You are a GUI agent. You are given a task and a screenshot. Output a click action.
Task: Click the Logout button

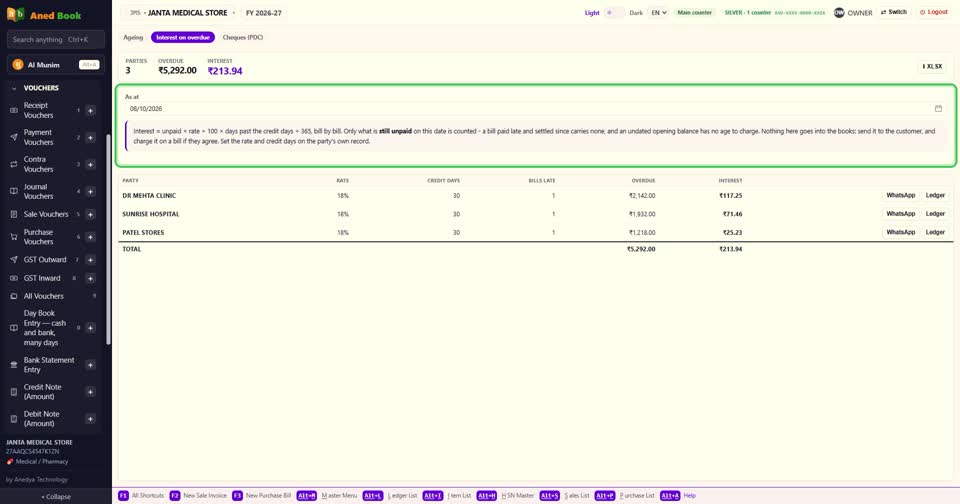934,12
